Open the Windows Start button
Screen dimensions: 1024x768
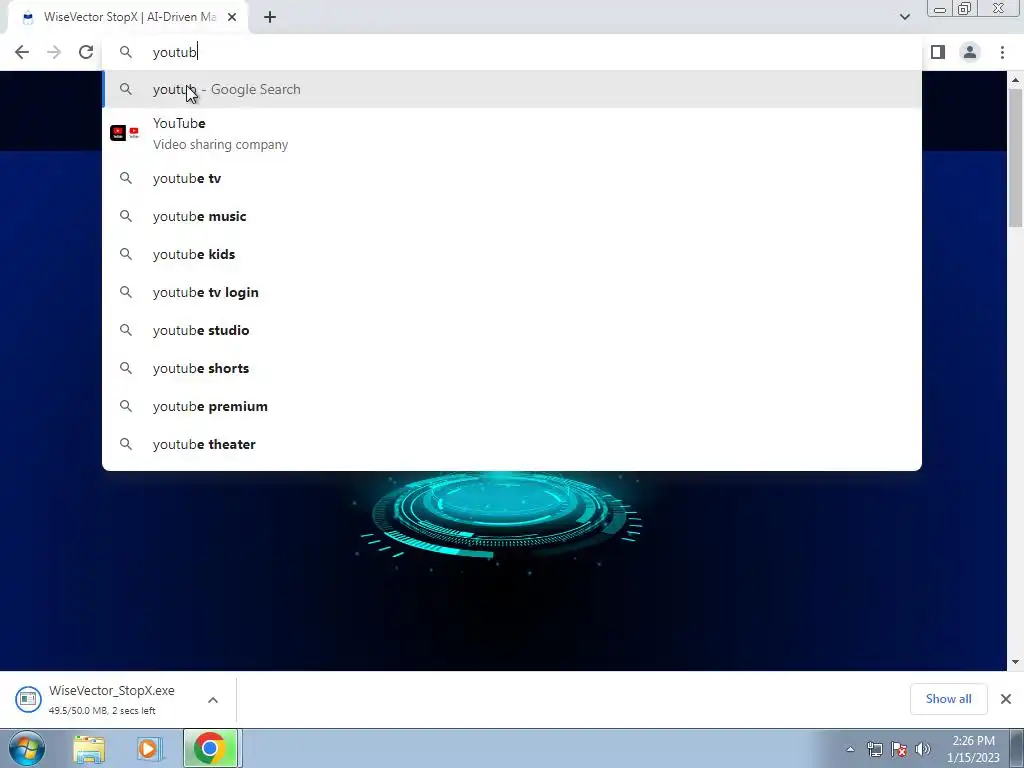(x=27, y=748)
